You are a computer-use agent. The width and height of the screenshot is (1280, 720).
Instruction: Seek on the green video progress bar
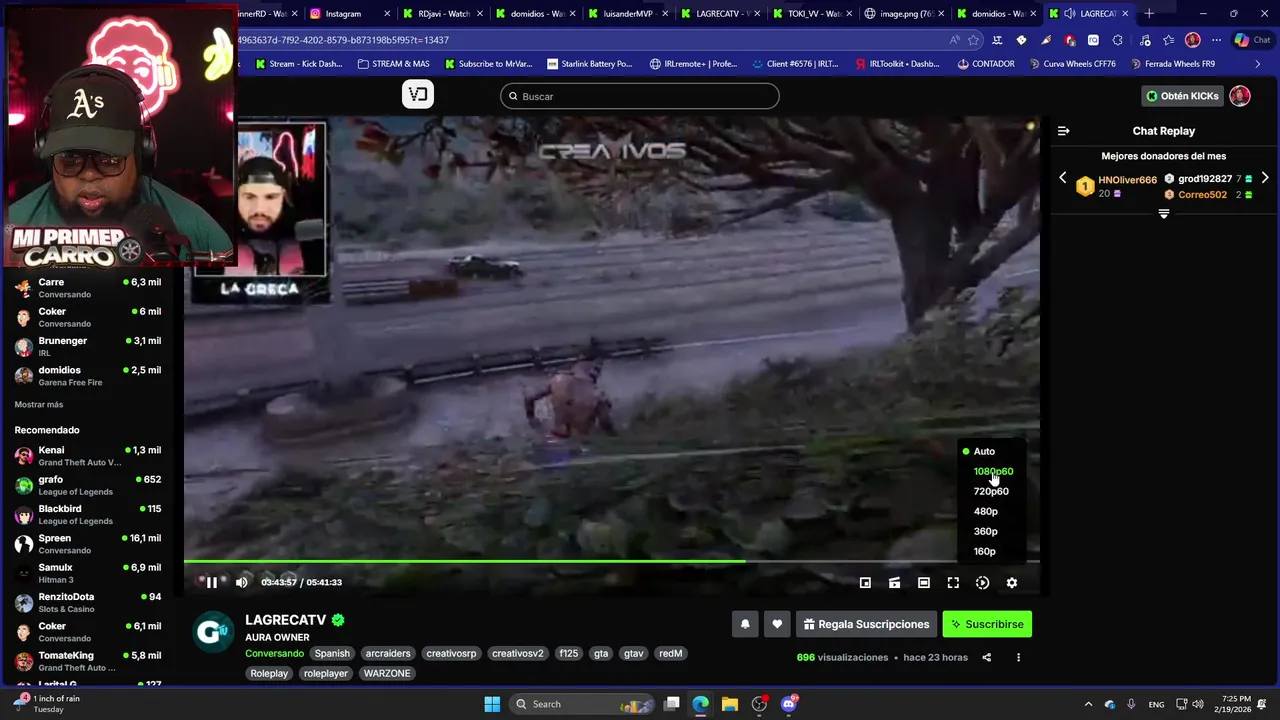pyautogui.click(x=612, y=561)
